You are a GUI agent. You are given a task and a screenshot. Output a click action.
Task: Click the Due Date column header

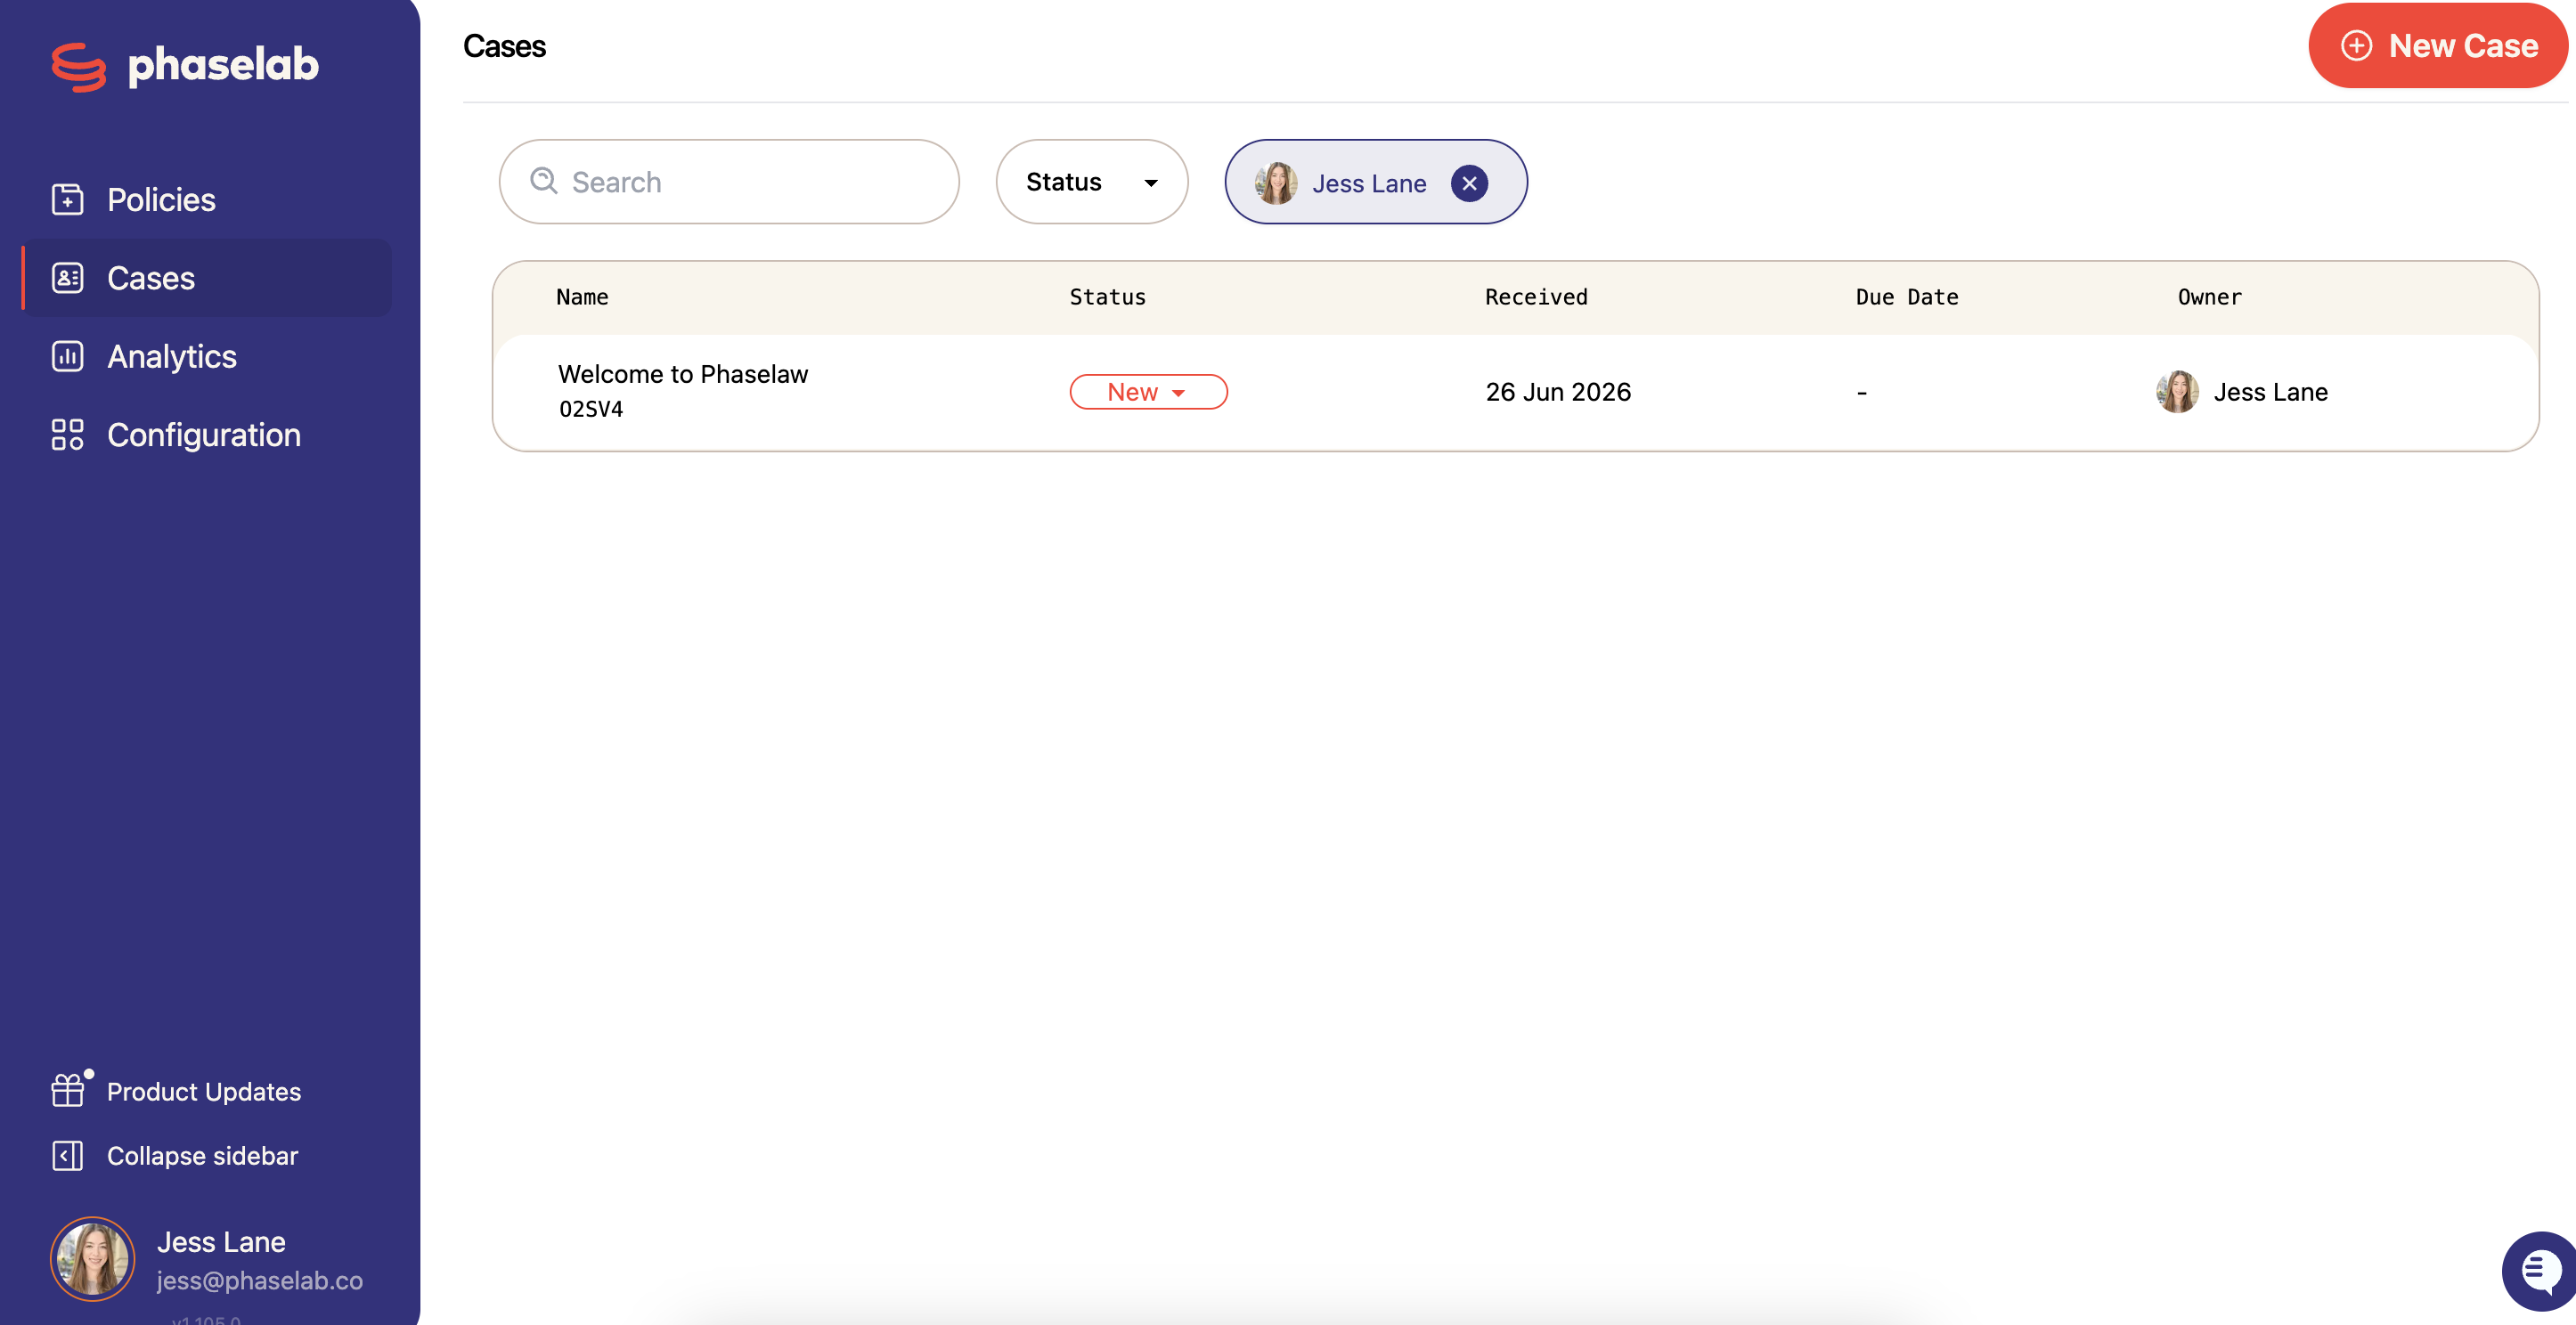click(x=1907, y=297)
